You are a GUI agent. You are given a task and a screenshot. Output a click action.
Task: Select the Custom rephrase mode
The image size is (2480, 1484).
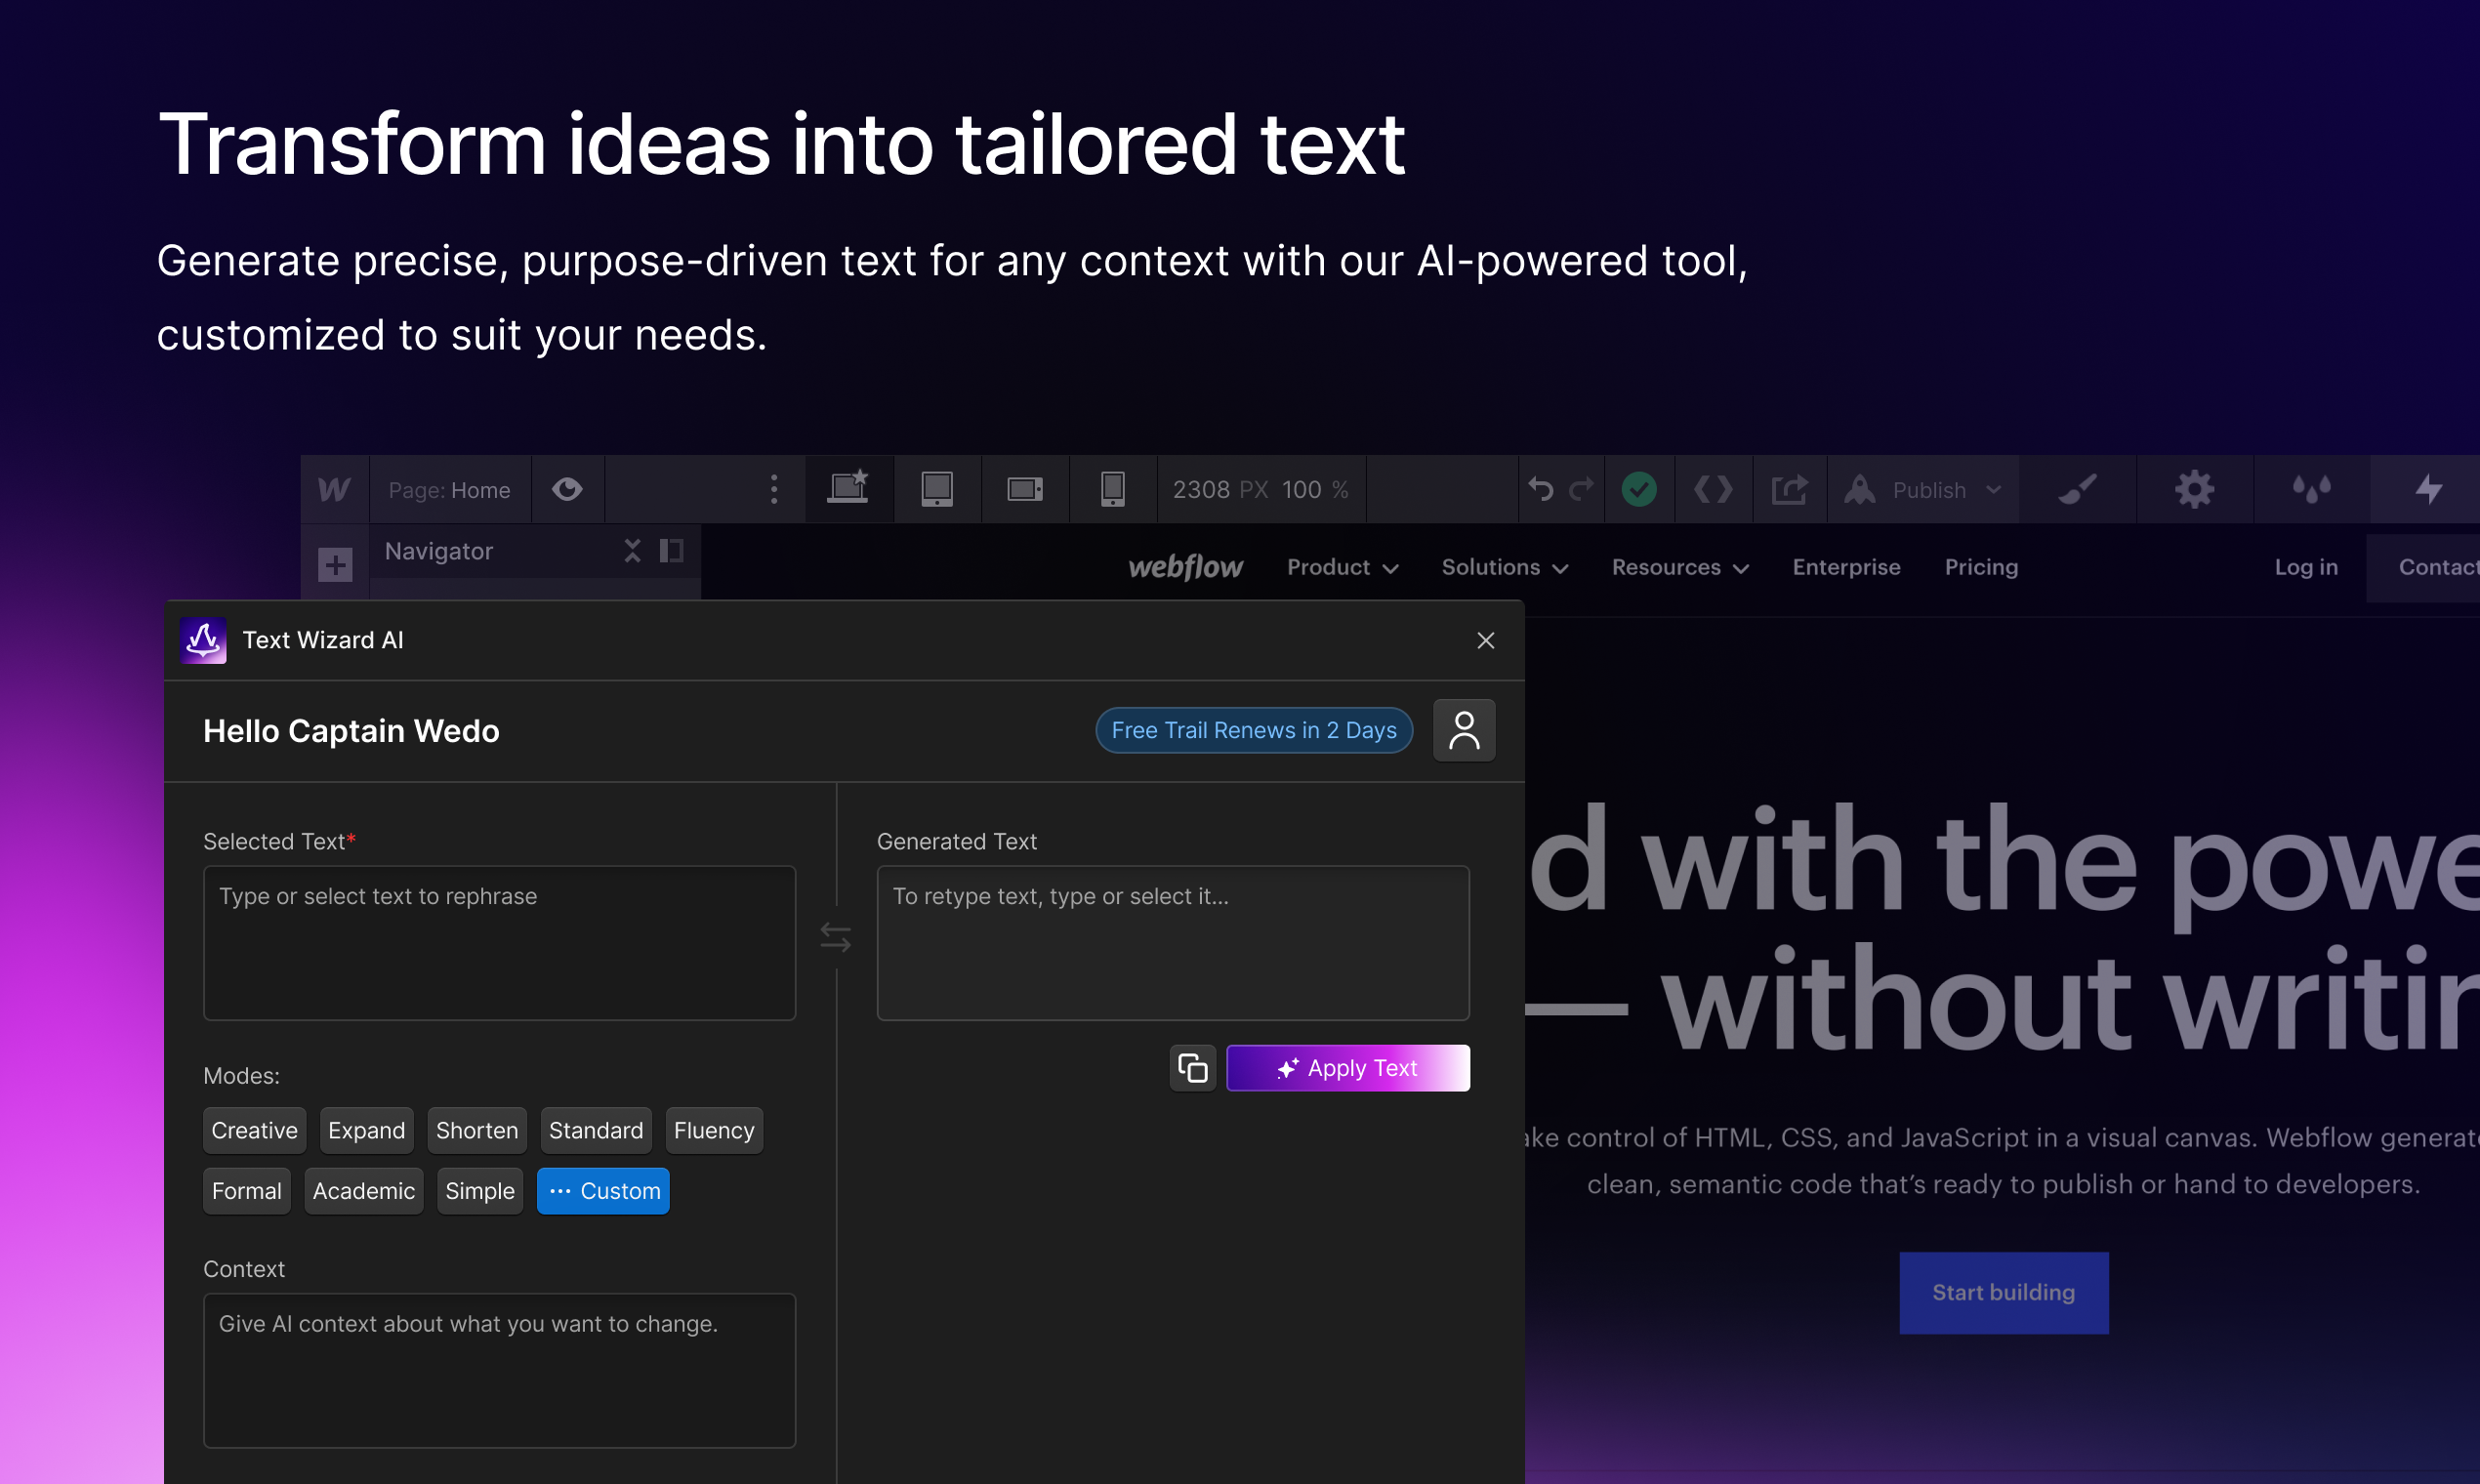(x=603, y=1190)
